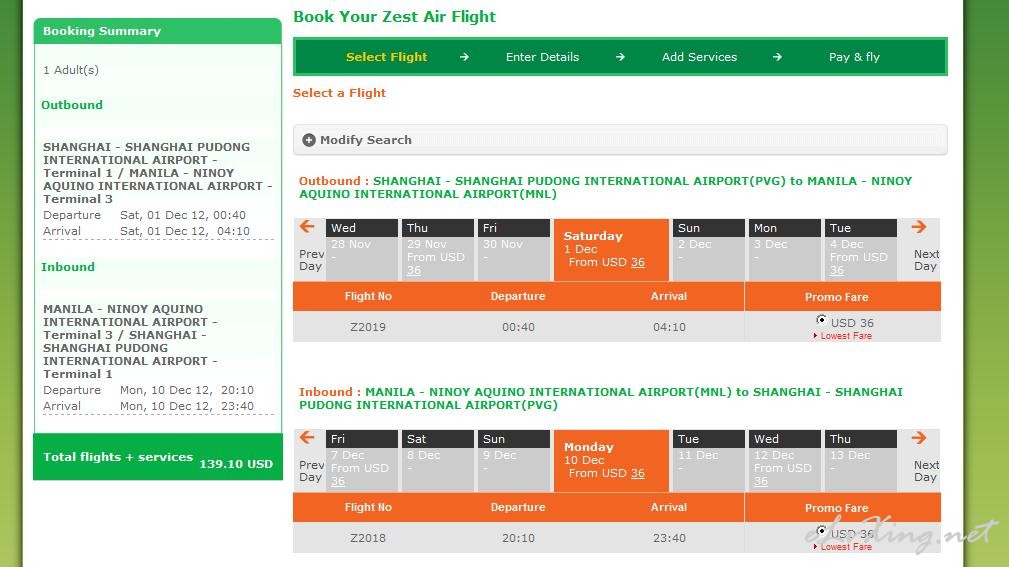Click the arrow after the Add Services step
This screenshot has width=1009, height=567.
point(777,57)
